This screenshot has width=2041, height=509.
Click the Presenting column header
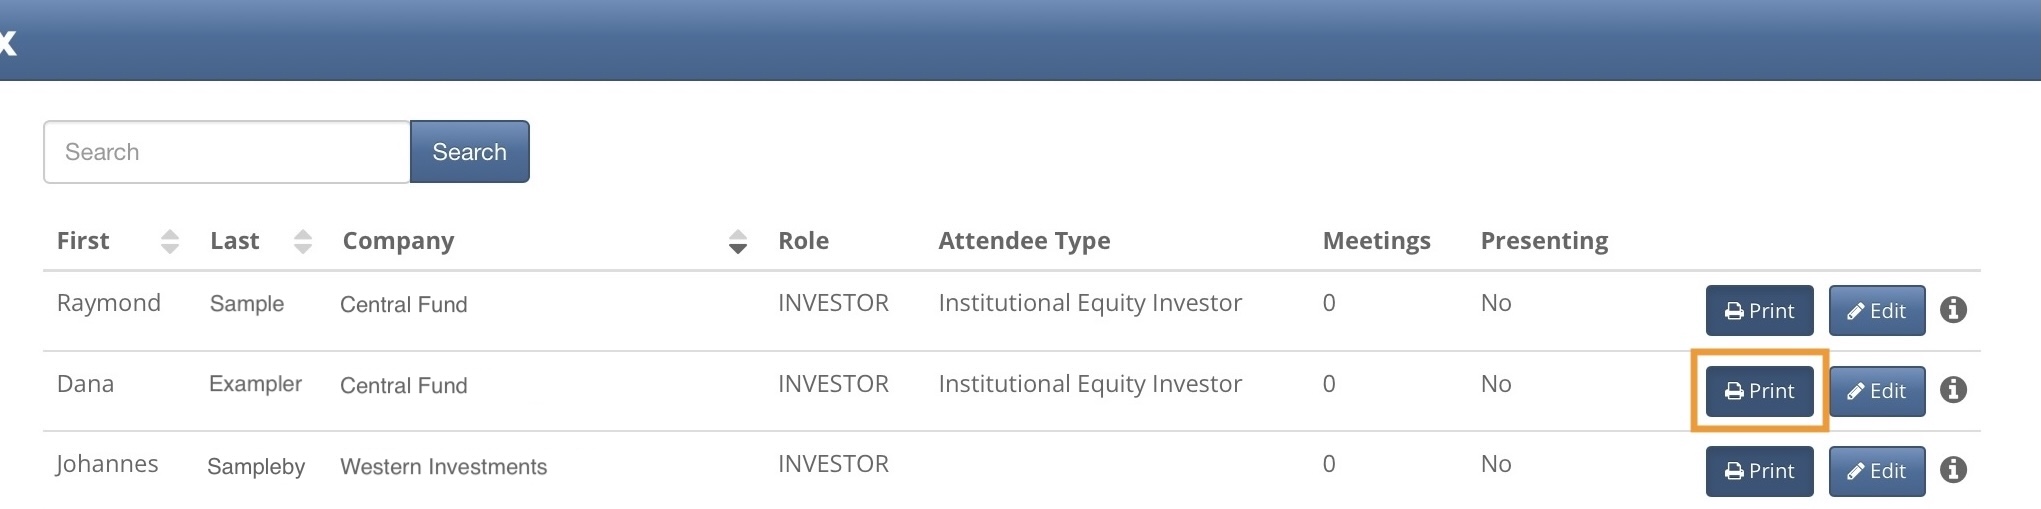click(1544, 241)
